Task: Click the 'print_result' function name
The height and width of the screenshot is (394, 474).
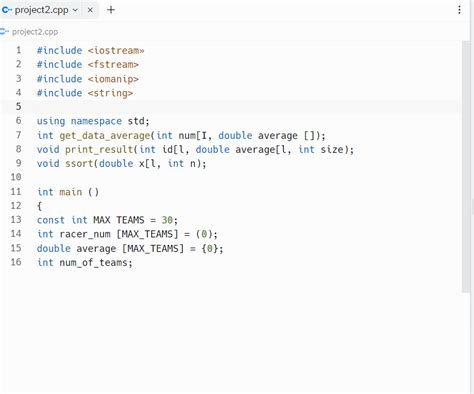Action: (x=99, y=149)
